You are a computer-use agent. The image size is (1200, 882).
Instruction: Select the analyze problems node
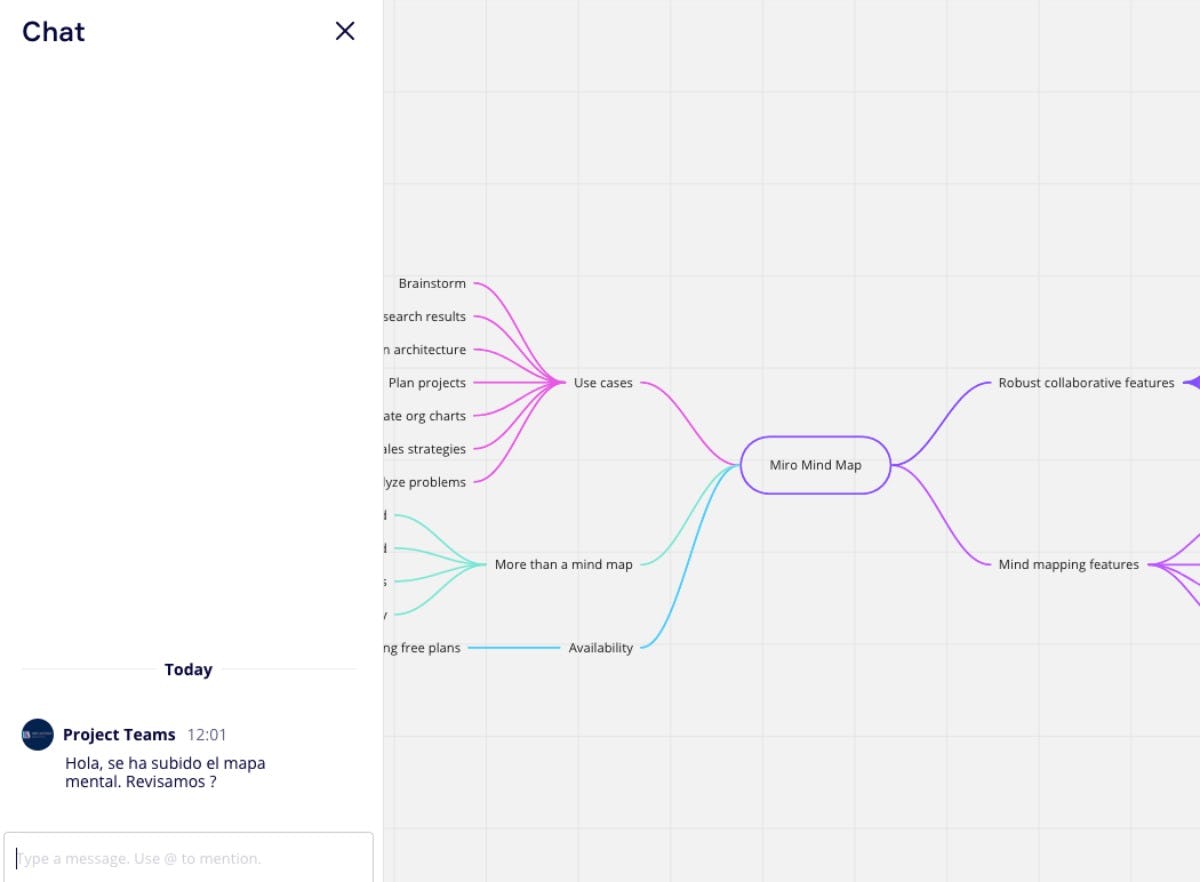(x=421, y=481)
